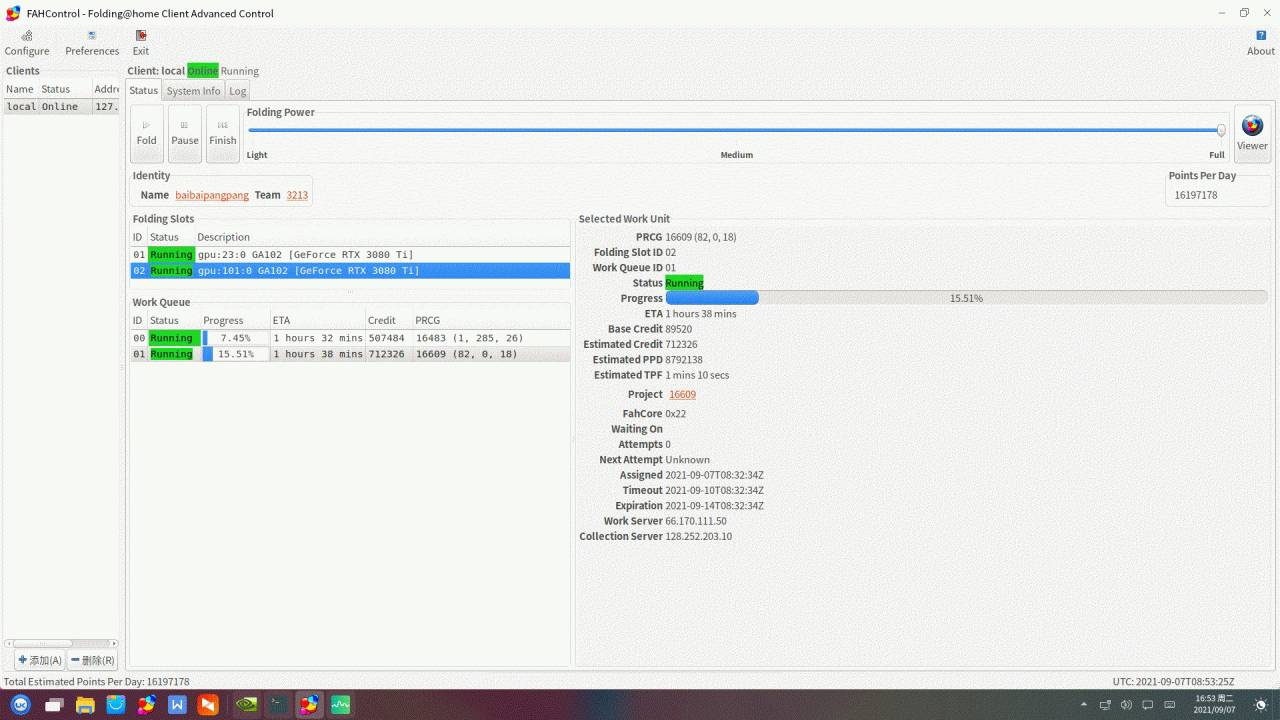The height and width of the screenshot is (720, 1280).
Task: Click the Work Queue Credit column header
Action: point(389,320)
